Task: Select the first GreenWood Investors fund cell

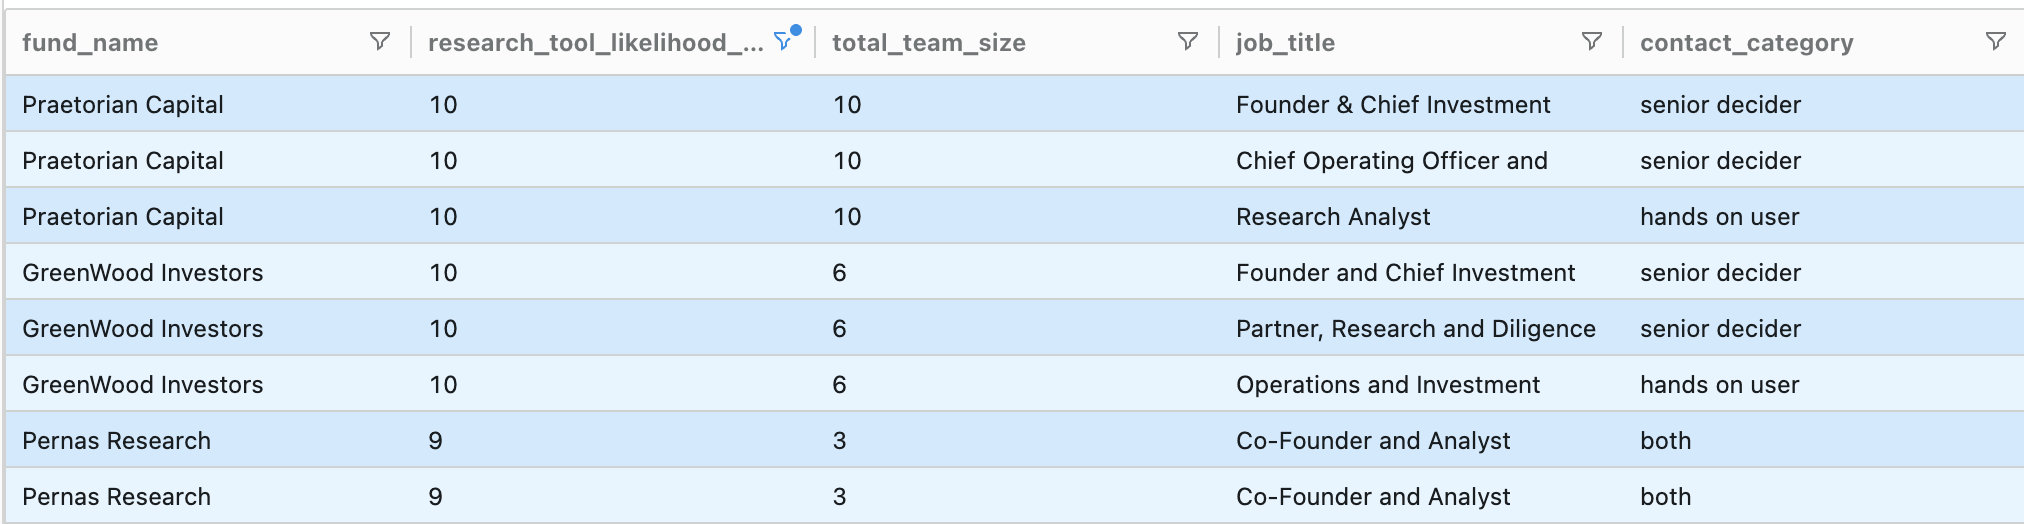Action: pyautogui.click(x=143, y=273)
